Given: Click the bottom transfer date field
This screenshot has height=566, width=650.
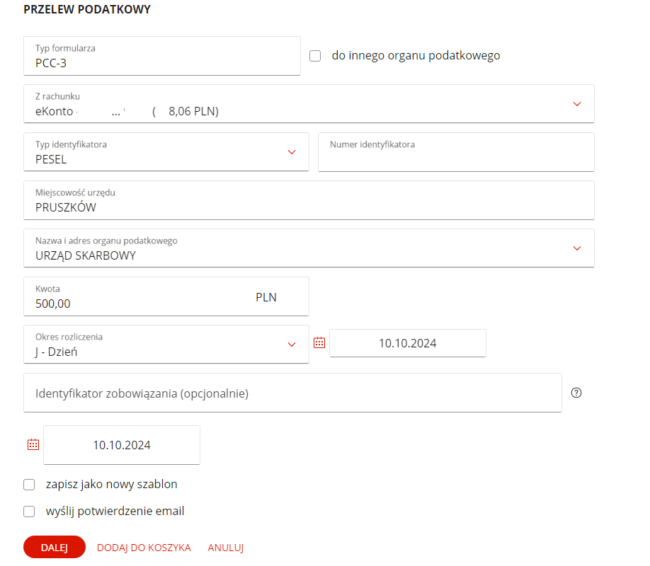Looking at the screenshot, I should pyautogui.click(x=121, y=445).
